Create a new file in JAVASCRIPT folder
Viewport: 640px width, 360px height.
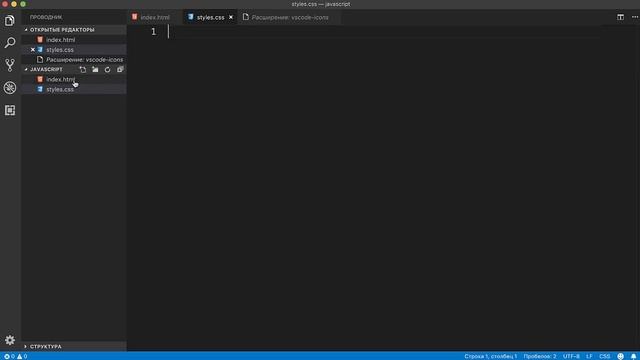click(x=83, y=69)
